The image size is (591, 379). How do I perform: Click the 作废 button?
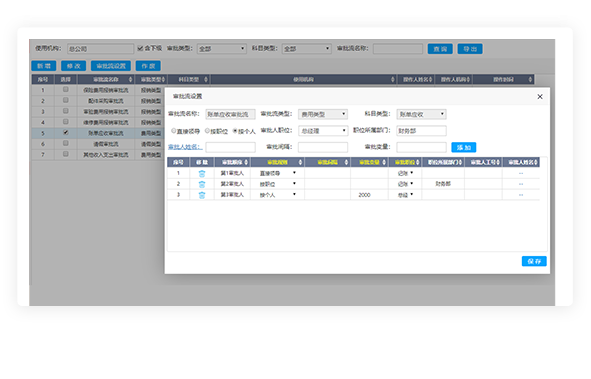point(148,66)
